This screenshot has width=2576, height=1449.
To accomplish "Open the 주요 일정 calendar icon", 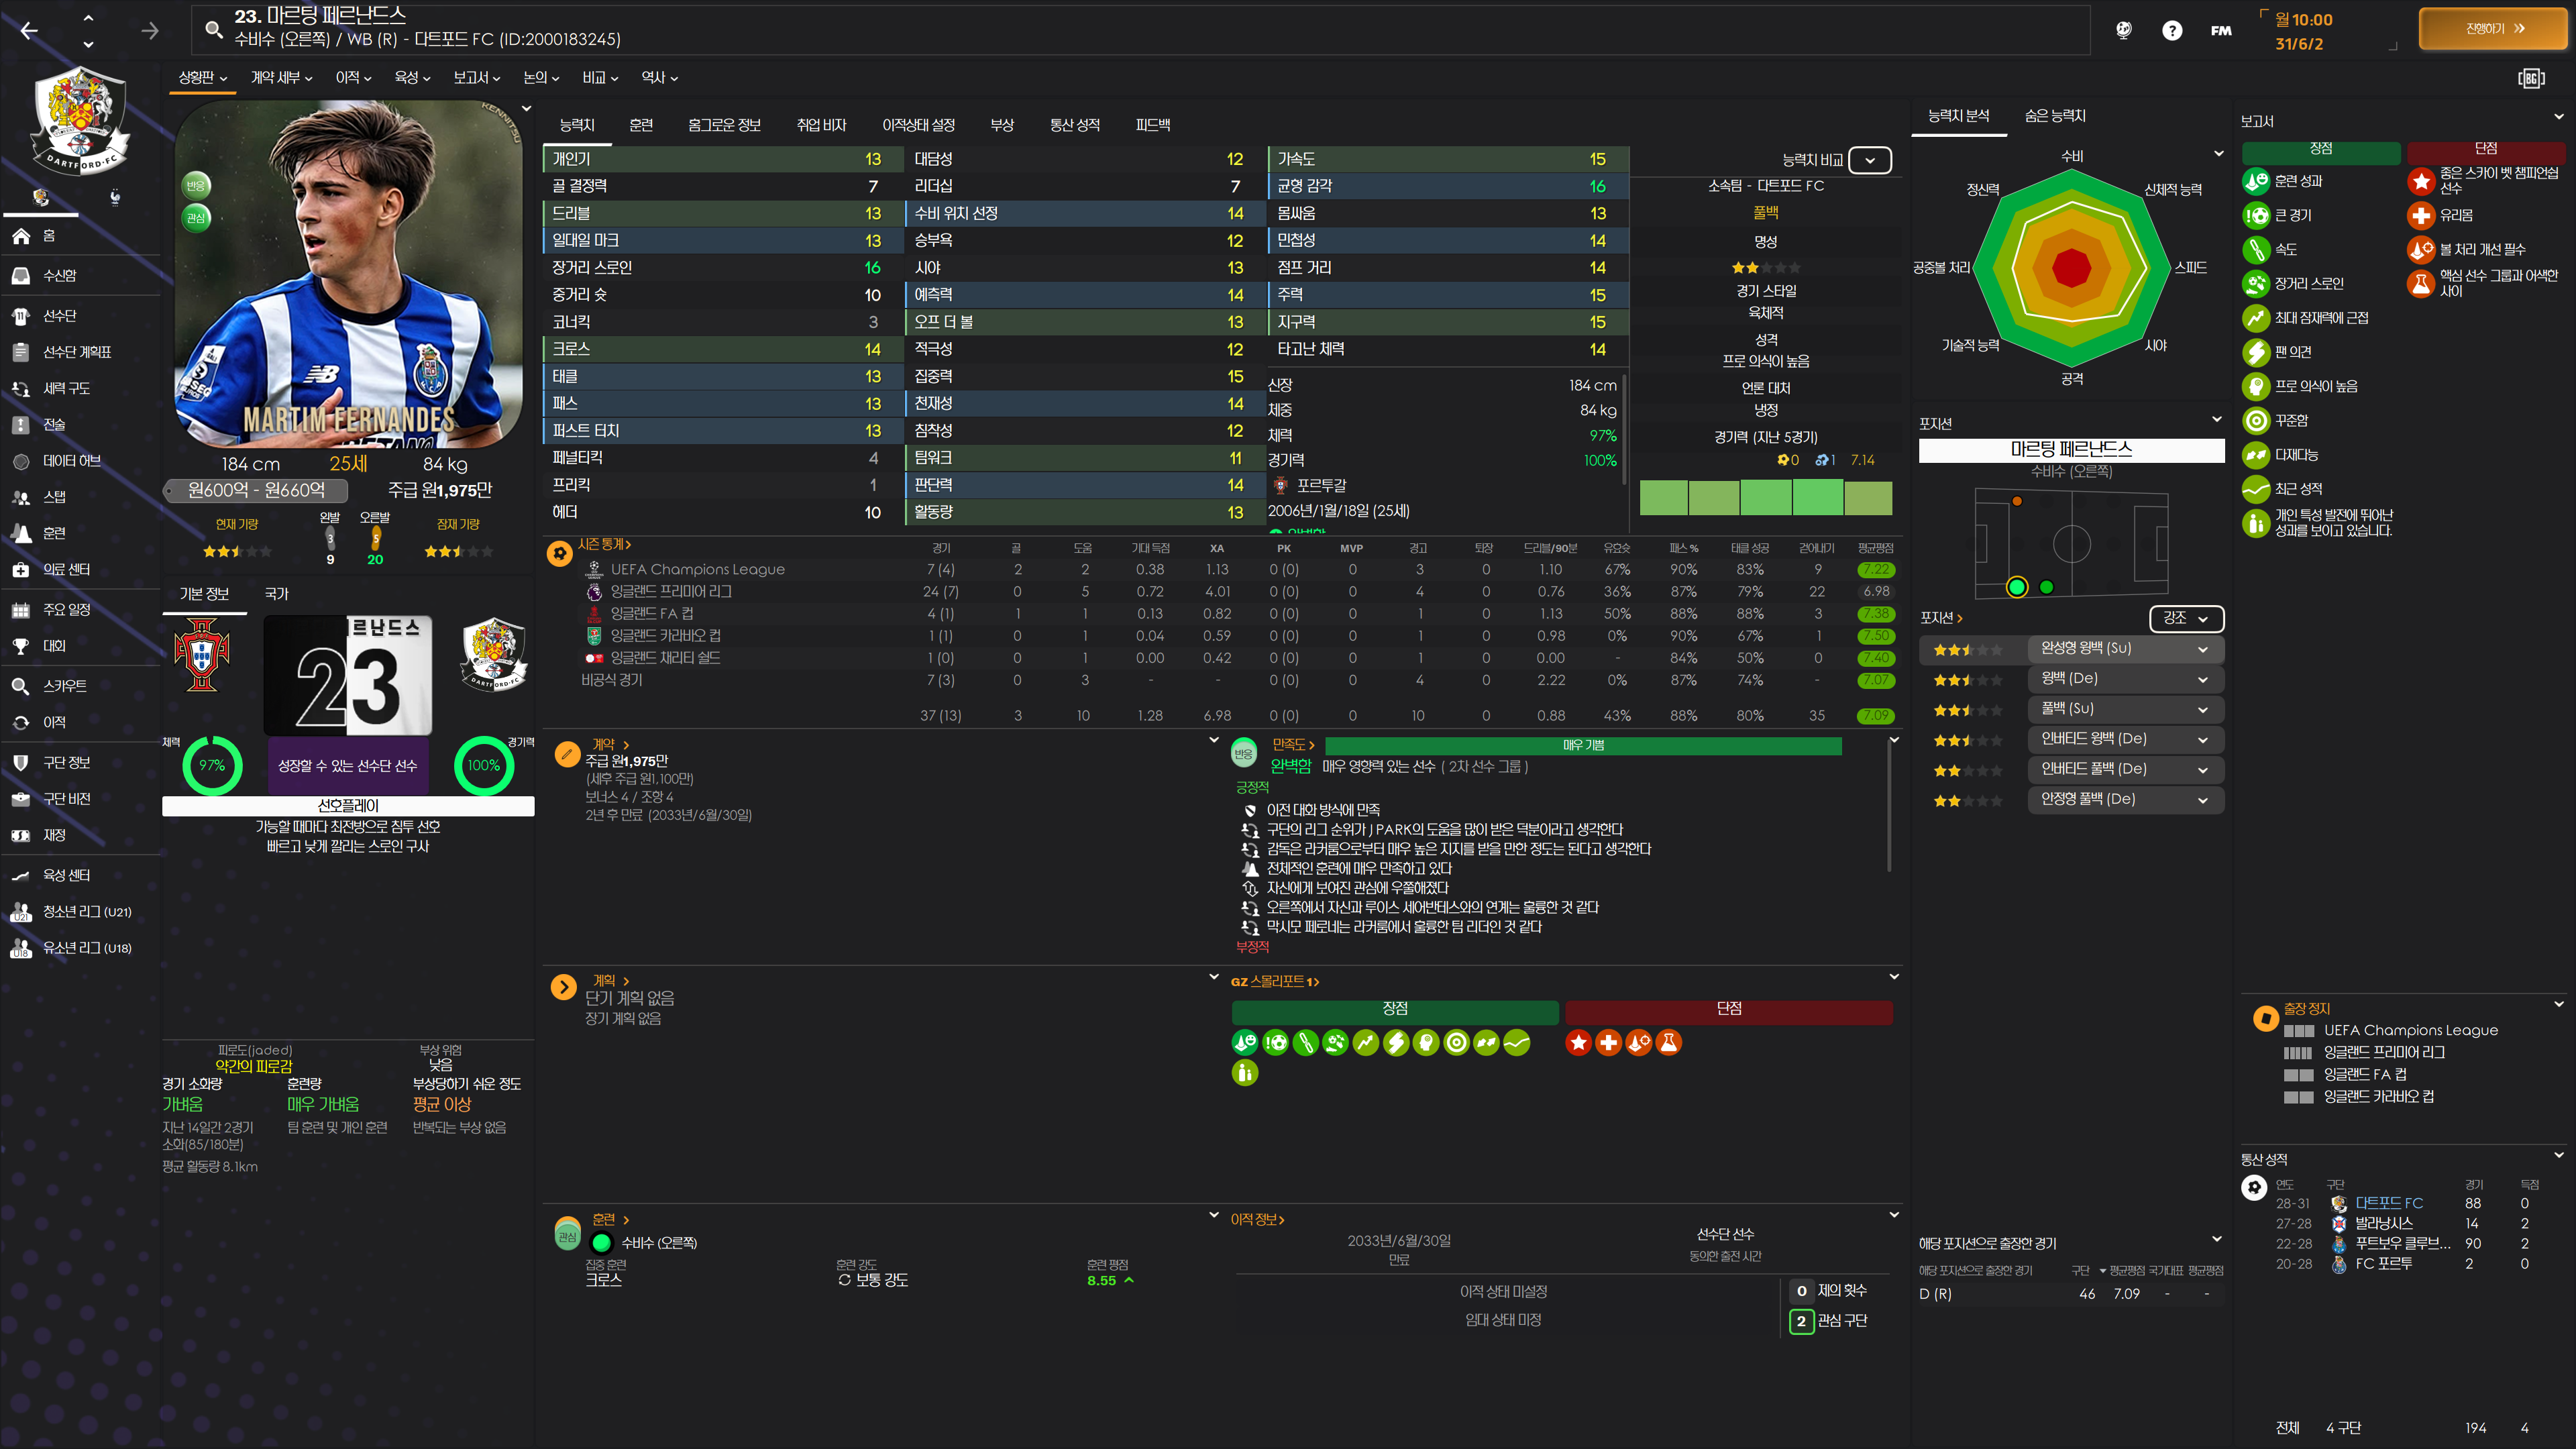I will coord(21,609).
